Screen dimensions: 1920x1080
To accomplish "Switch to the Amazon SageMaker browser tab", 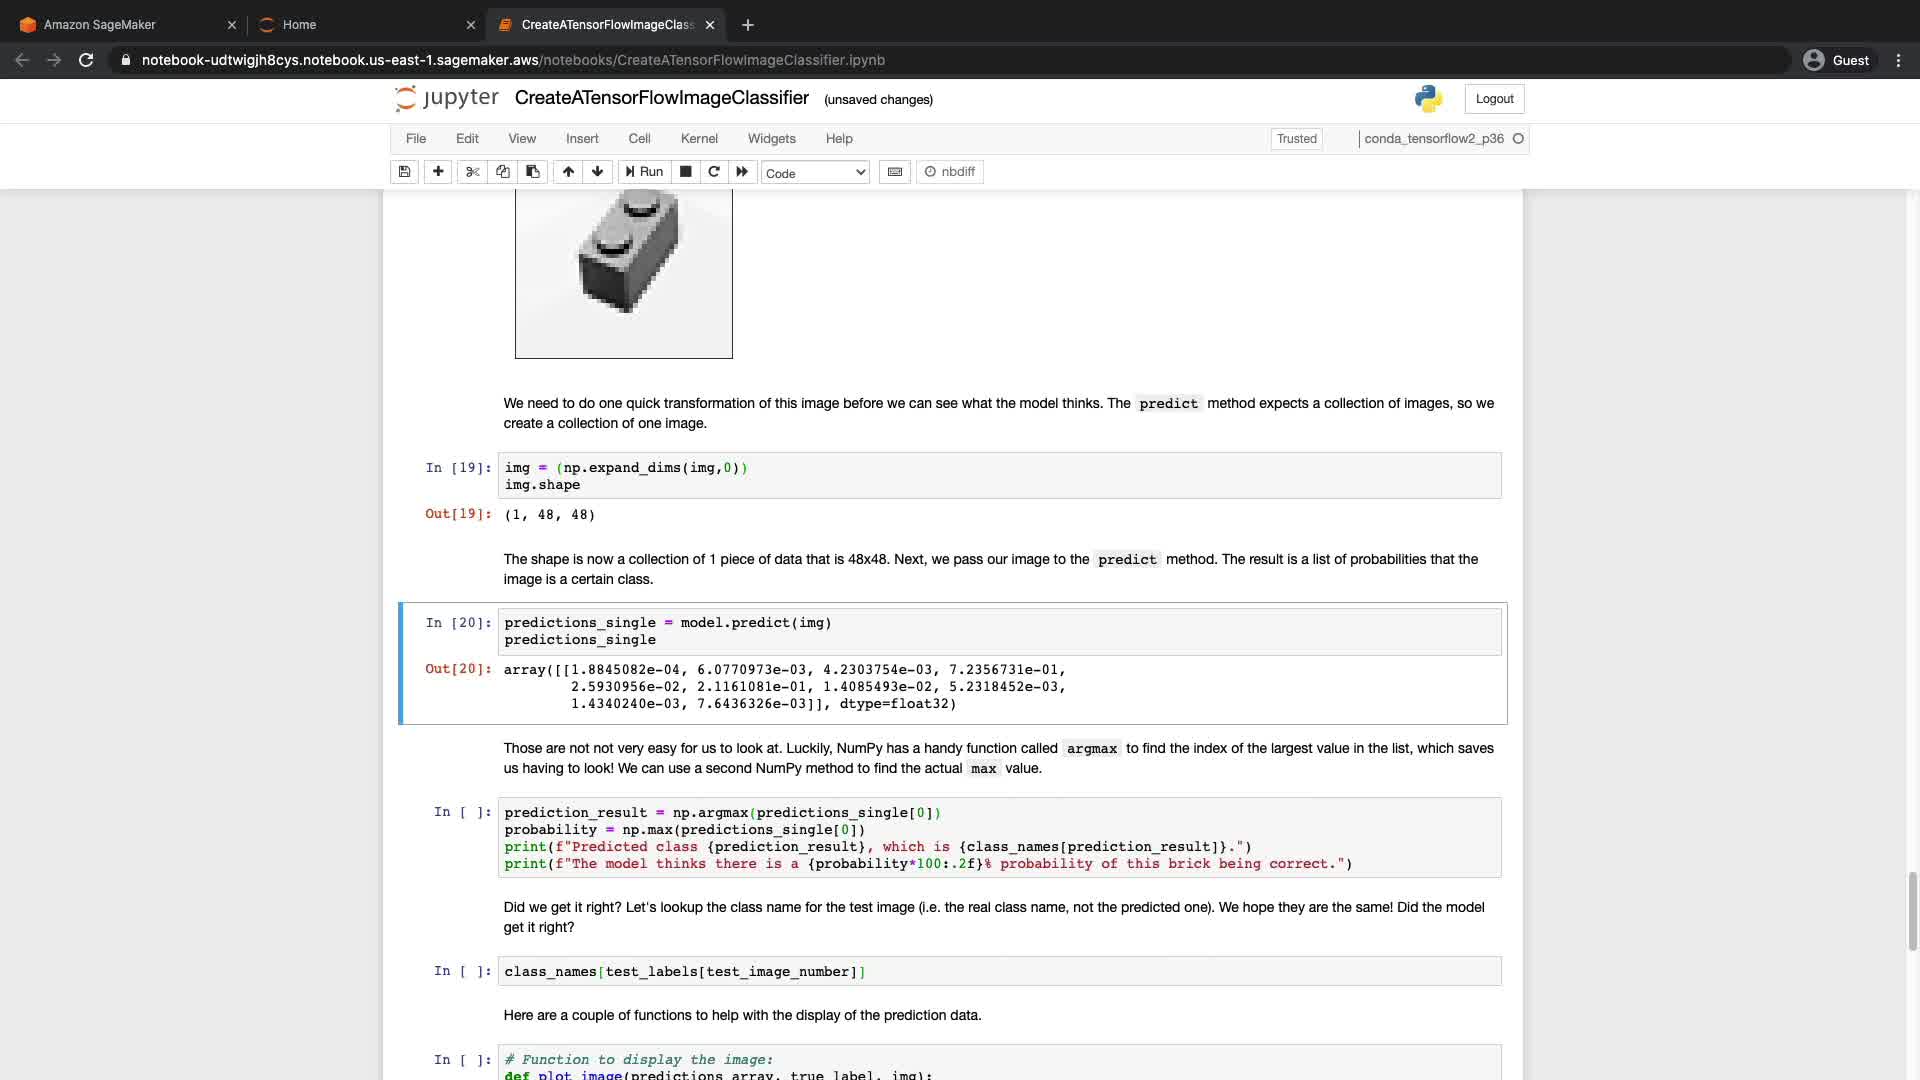I will point(100,25).
